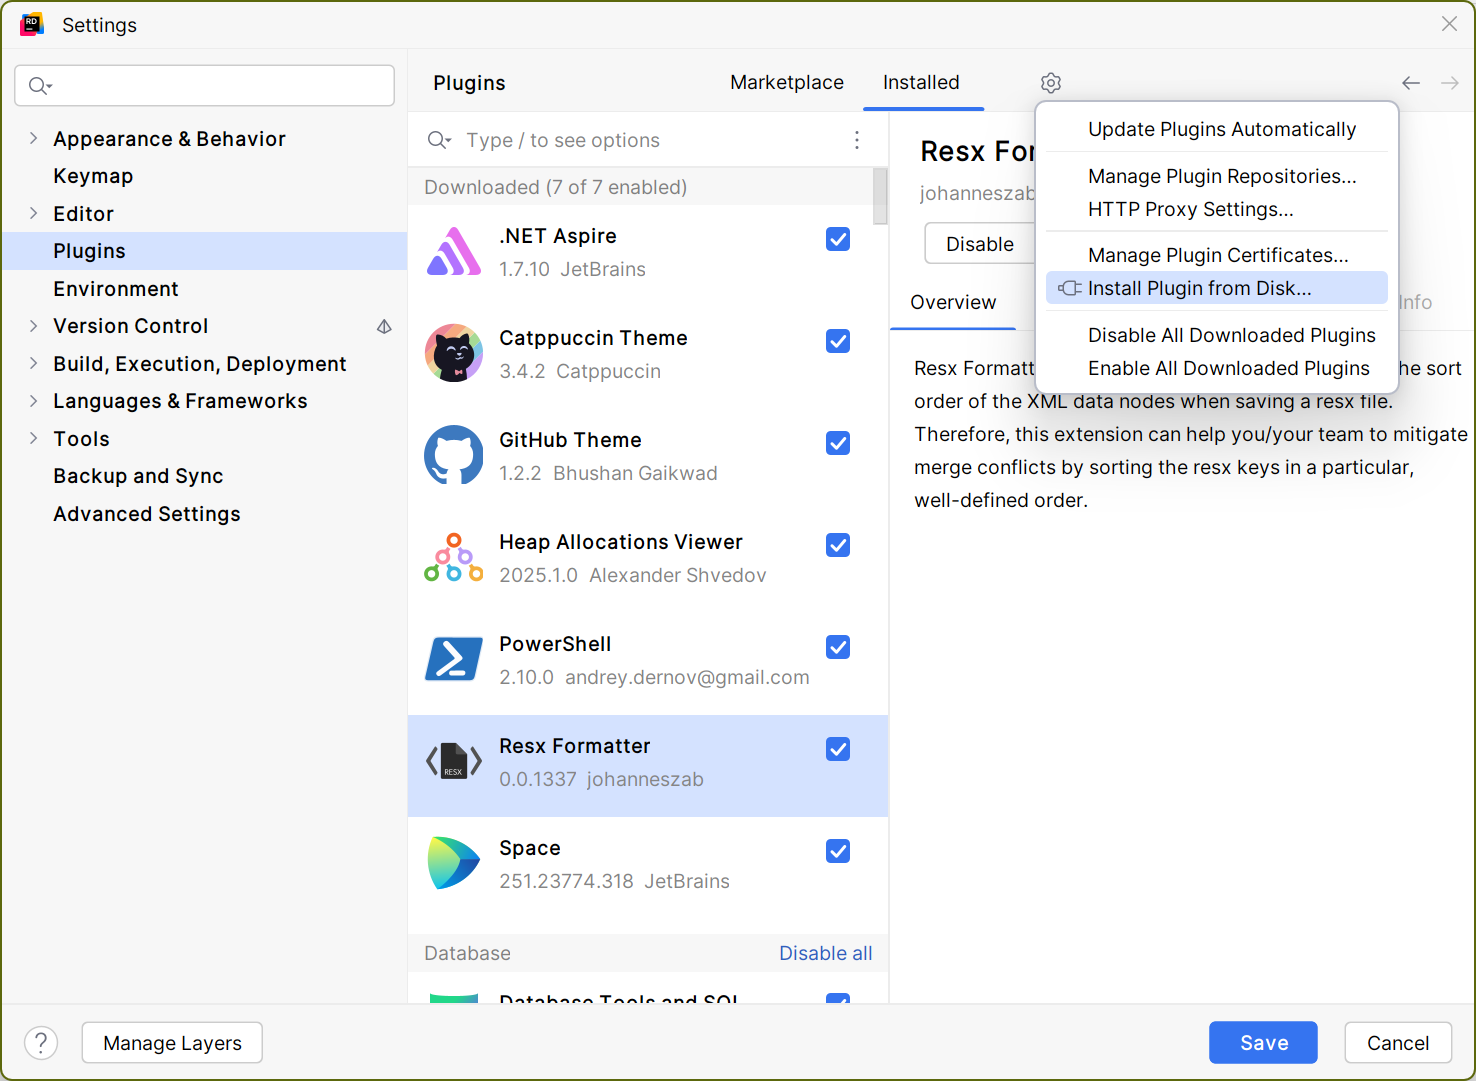Open help with the question mark icon
This screenshot has width=1476, height=1081.
coord(41,1043)
